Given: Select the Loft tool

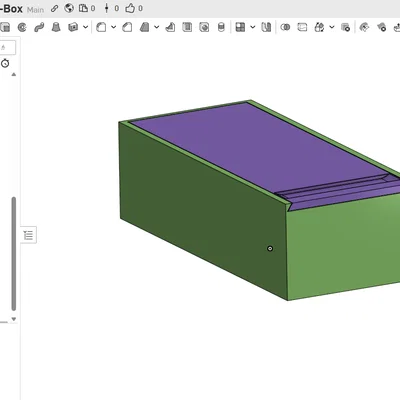Looking at the screenshot, I should 56,27.
